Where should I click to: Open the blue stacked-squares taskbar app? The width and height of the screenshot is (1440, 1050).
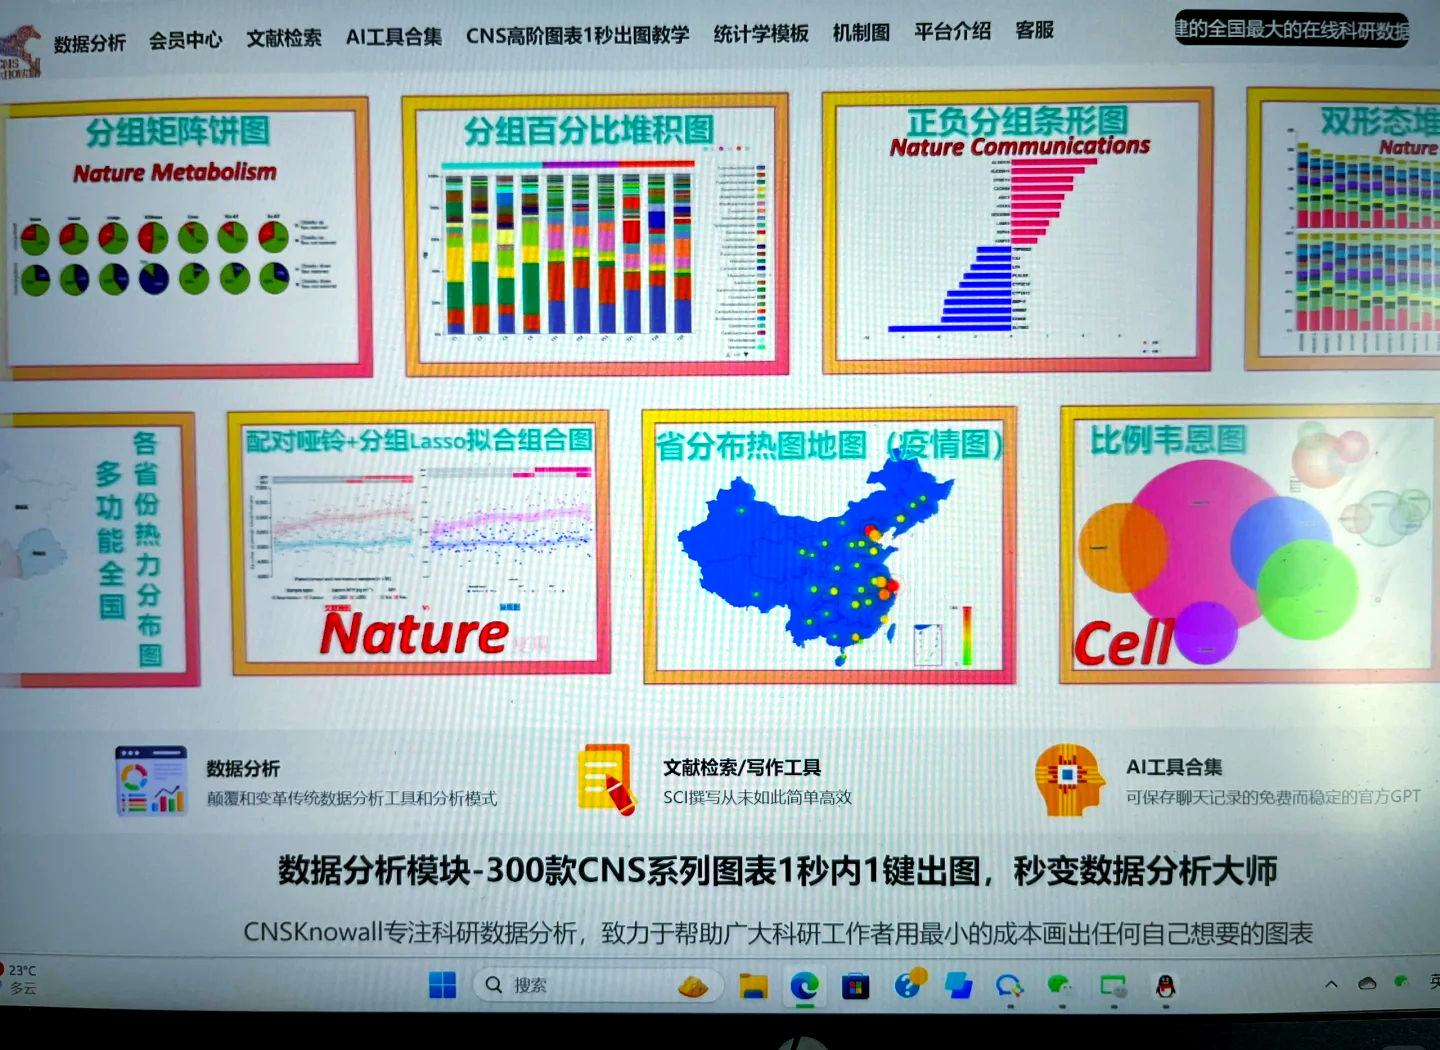pos(959,986)
